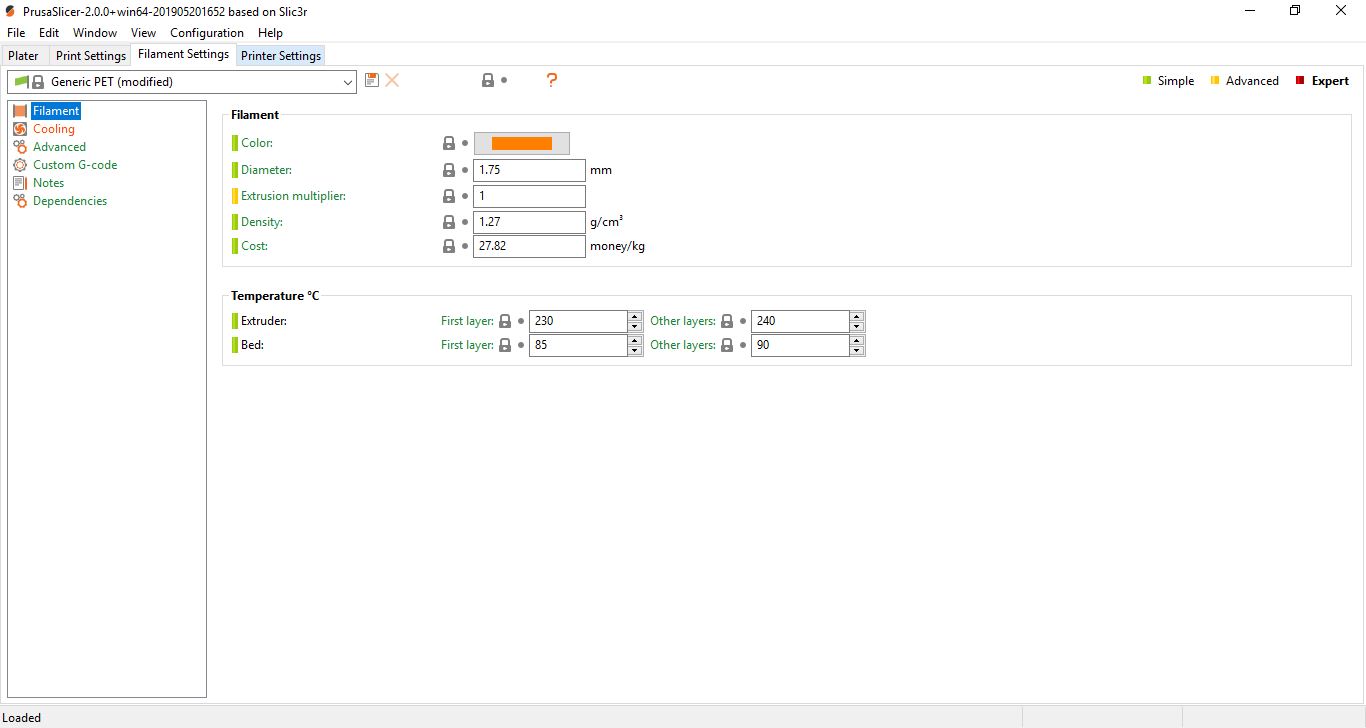The width and height of the screenshot is (1366, 728).
Task: Open the View menu
Action: [143, 33]
